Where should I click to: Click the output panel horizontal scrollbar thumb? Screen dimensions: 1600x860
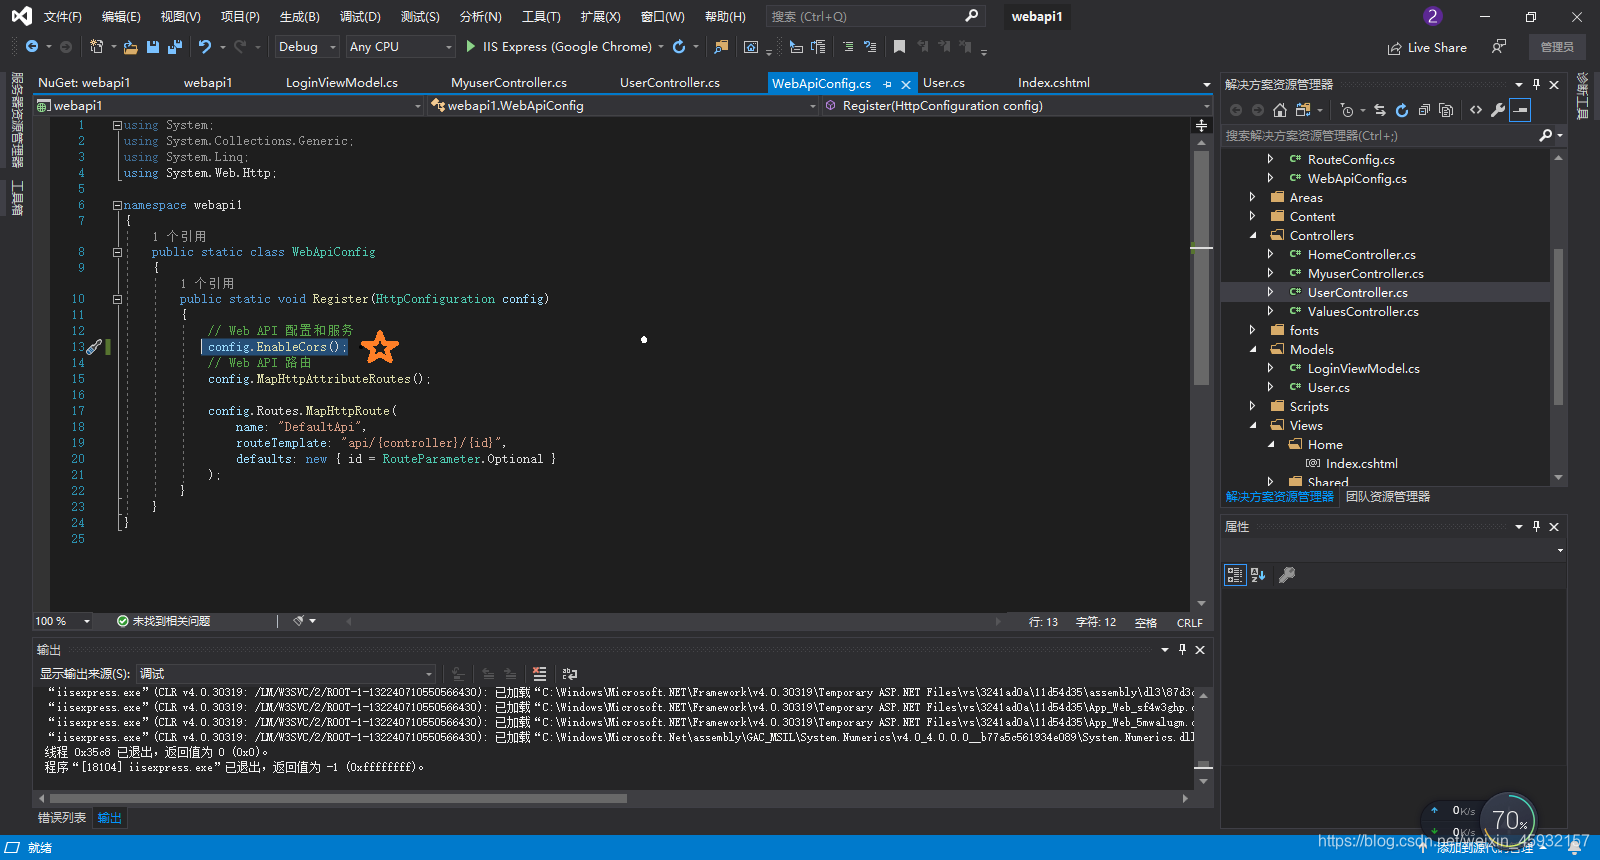[337, 798]
